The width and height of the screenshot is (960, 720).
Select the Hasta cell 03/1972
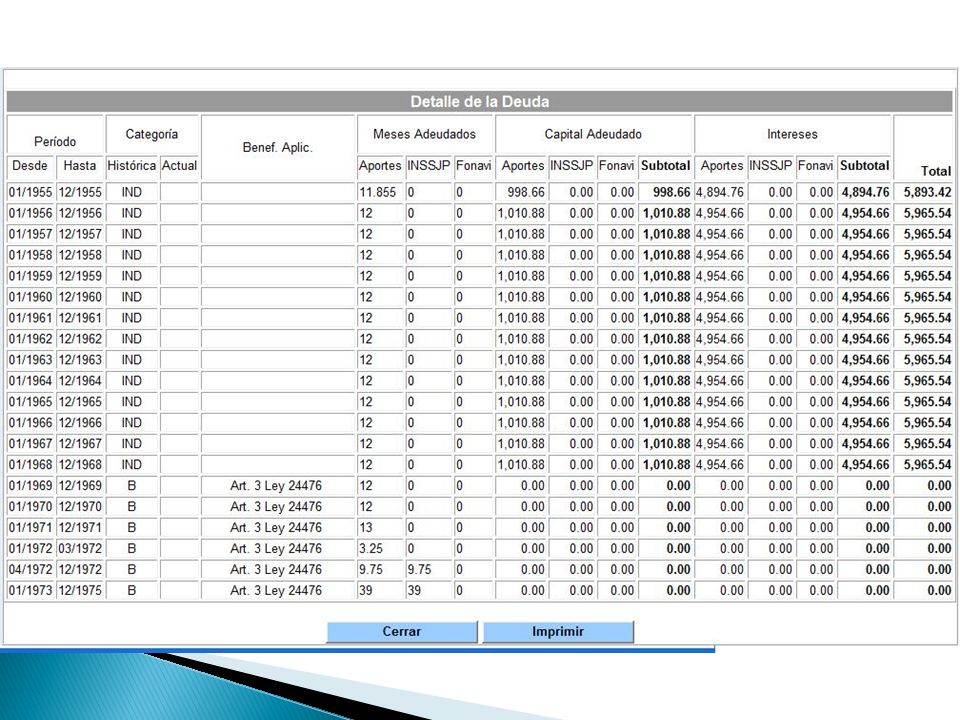80,549
